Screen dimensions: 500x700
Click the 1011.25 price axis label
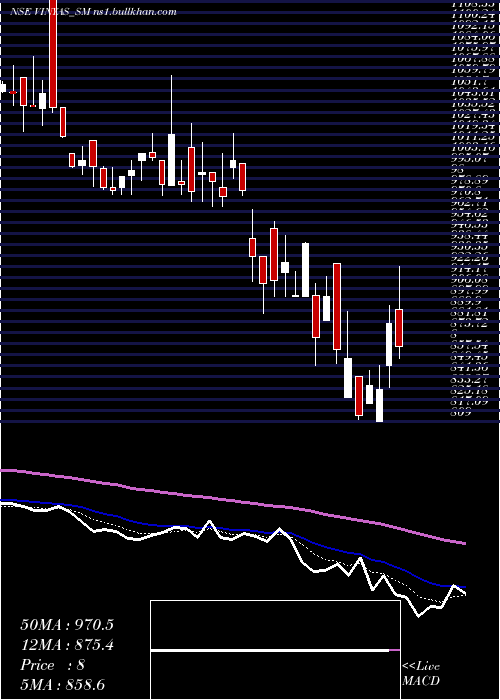[475, 137]
